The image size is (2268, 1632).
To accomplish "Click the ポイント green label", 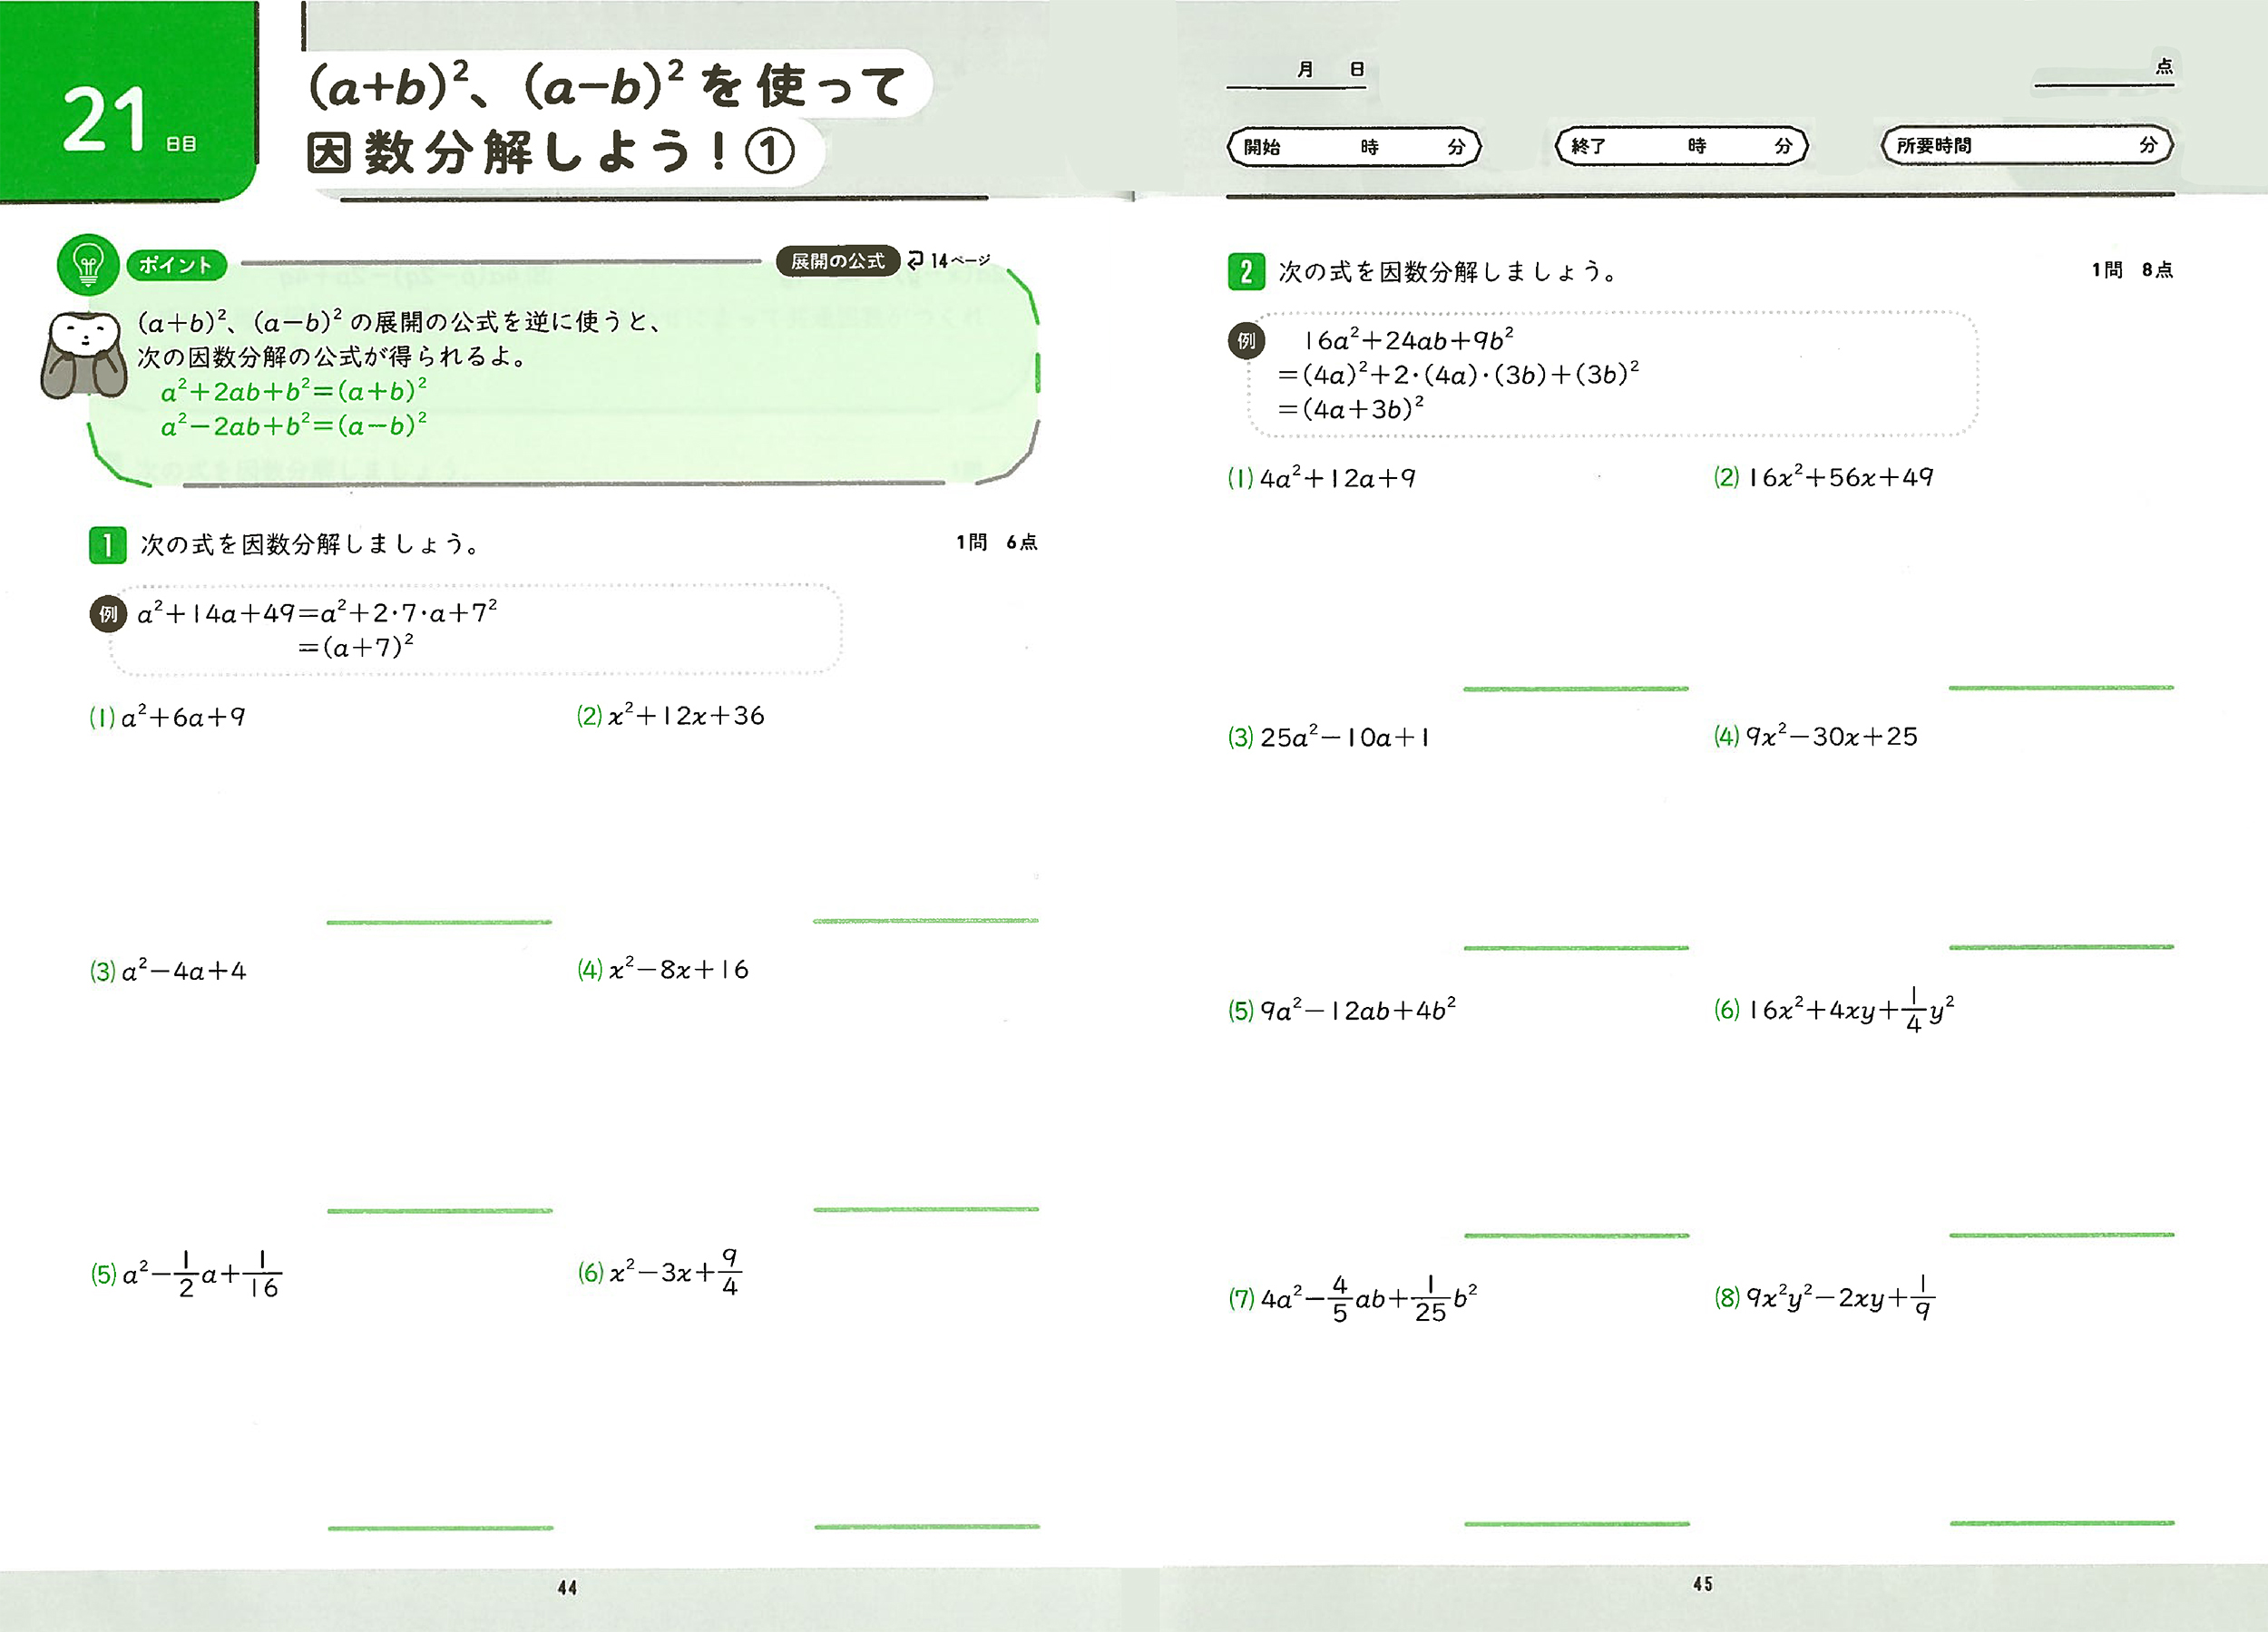I will 176,265.
